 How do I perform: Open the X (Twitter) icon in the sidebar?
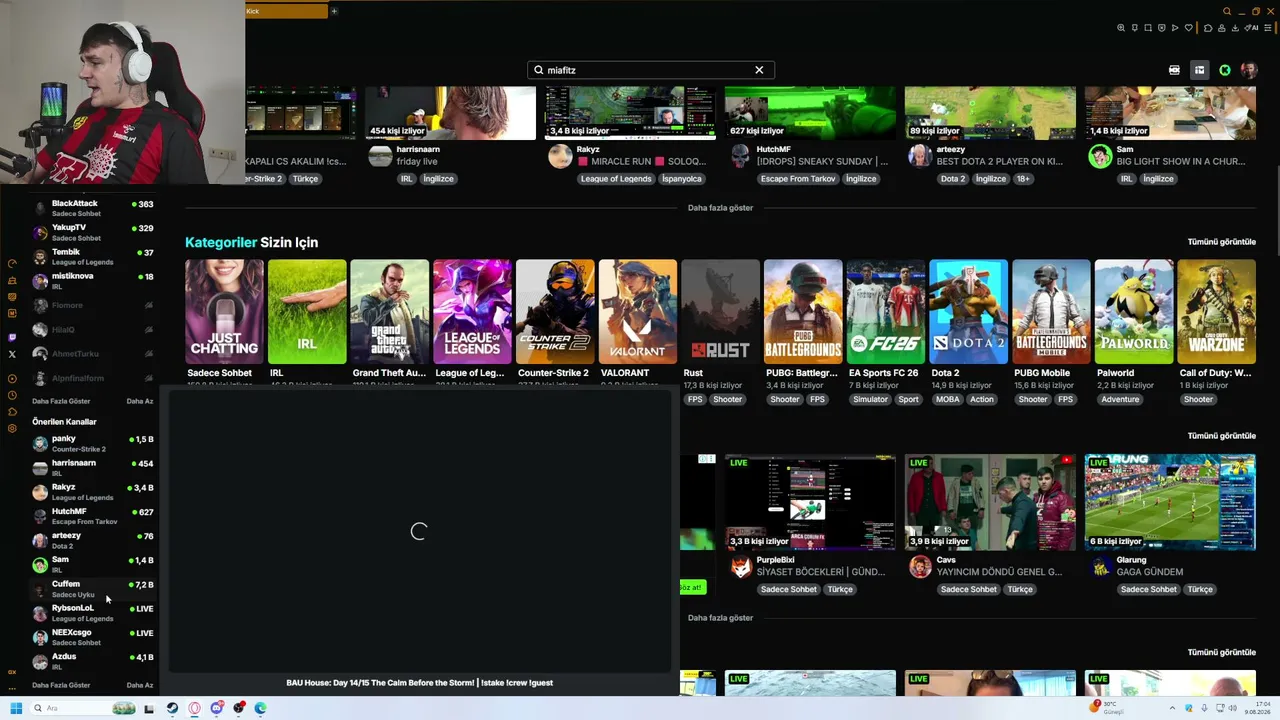pyautogui.click(x=12, y=354)
